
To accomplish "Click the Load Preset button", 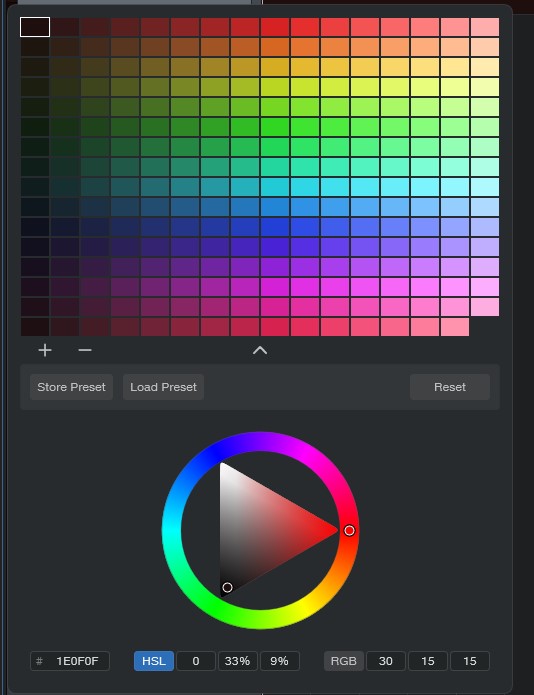I will (x=164, y=387).
